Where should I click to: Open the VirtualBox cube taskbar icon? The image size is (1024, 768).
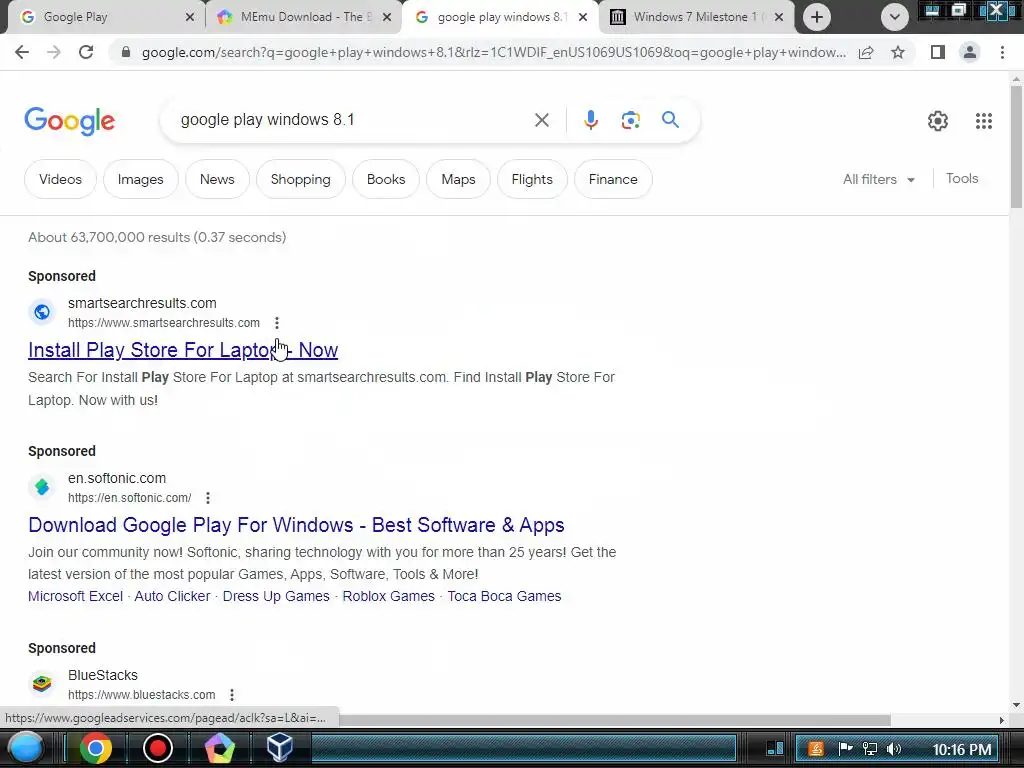coord(280,748)
